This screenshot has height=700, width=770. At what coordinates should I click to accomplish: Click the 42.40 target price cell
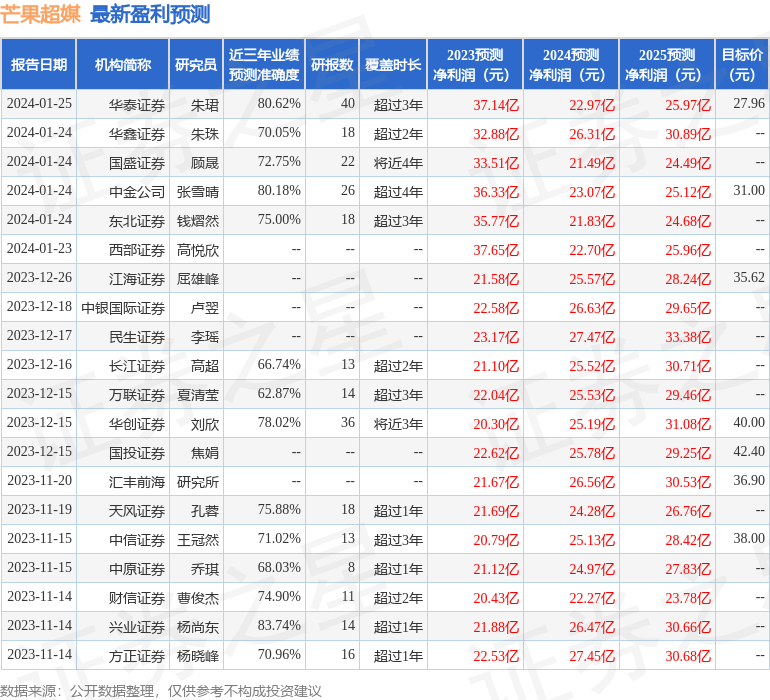click(x=748, y=452)
